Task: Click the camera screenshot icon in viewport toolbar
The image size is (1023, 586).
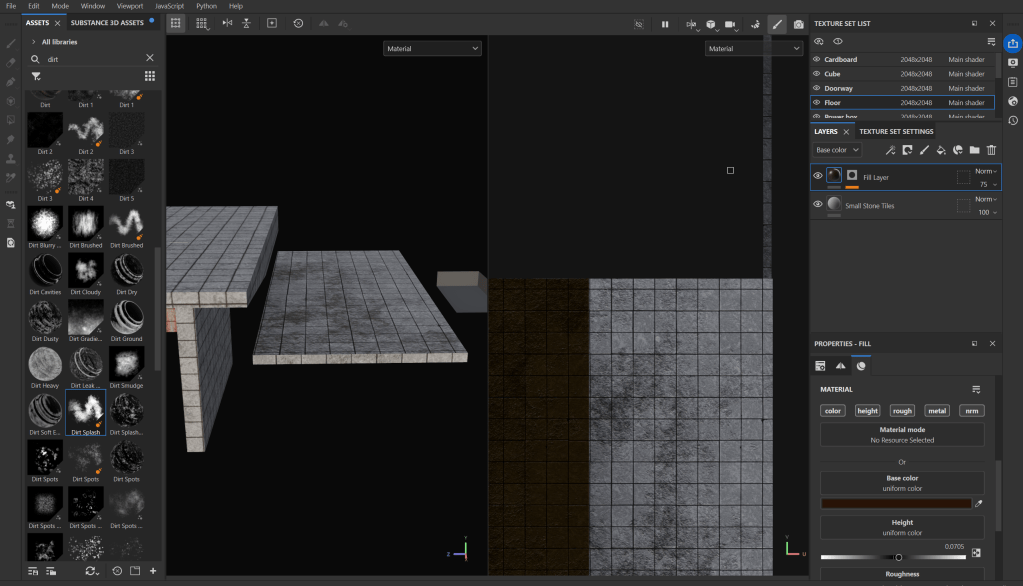Action: click(x=799, y=23)
